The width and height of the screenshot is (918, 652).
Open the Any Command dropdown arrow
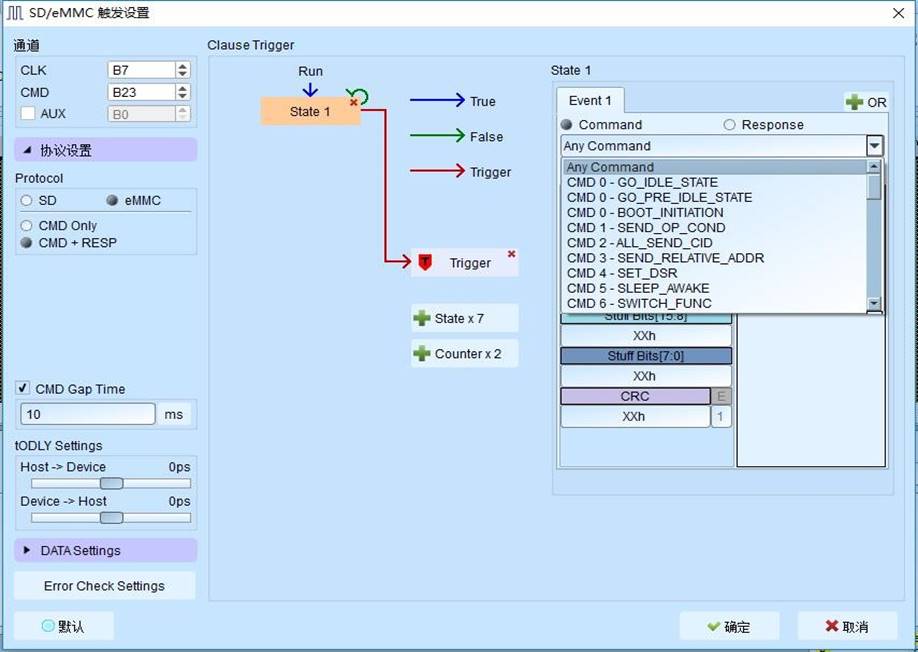pyautogui.click(x=875, y=146)
